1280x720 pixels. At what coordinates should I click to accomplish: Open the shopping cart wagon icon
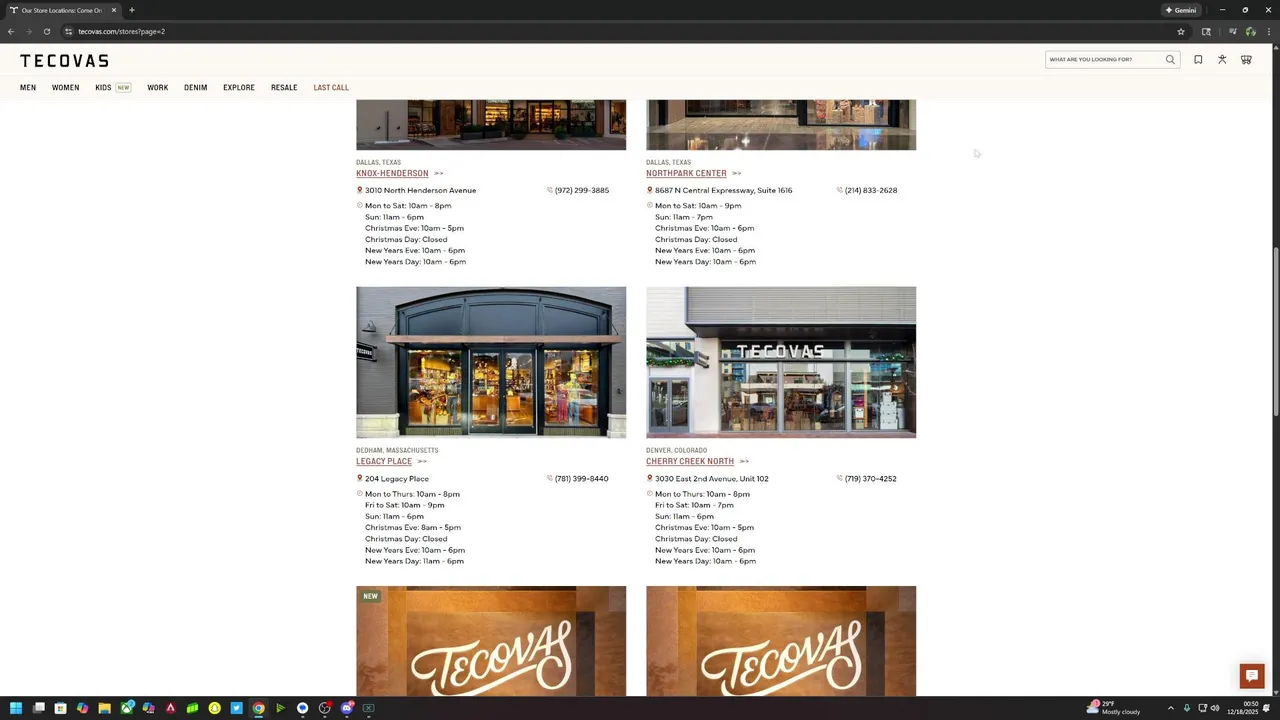1246,60
